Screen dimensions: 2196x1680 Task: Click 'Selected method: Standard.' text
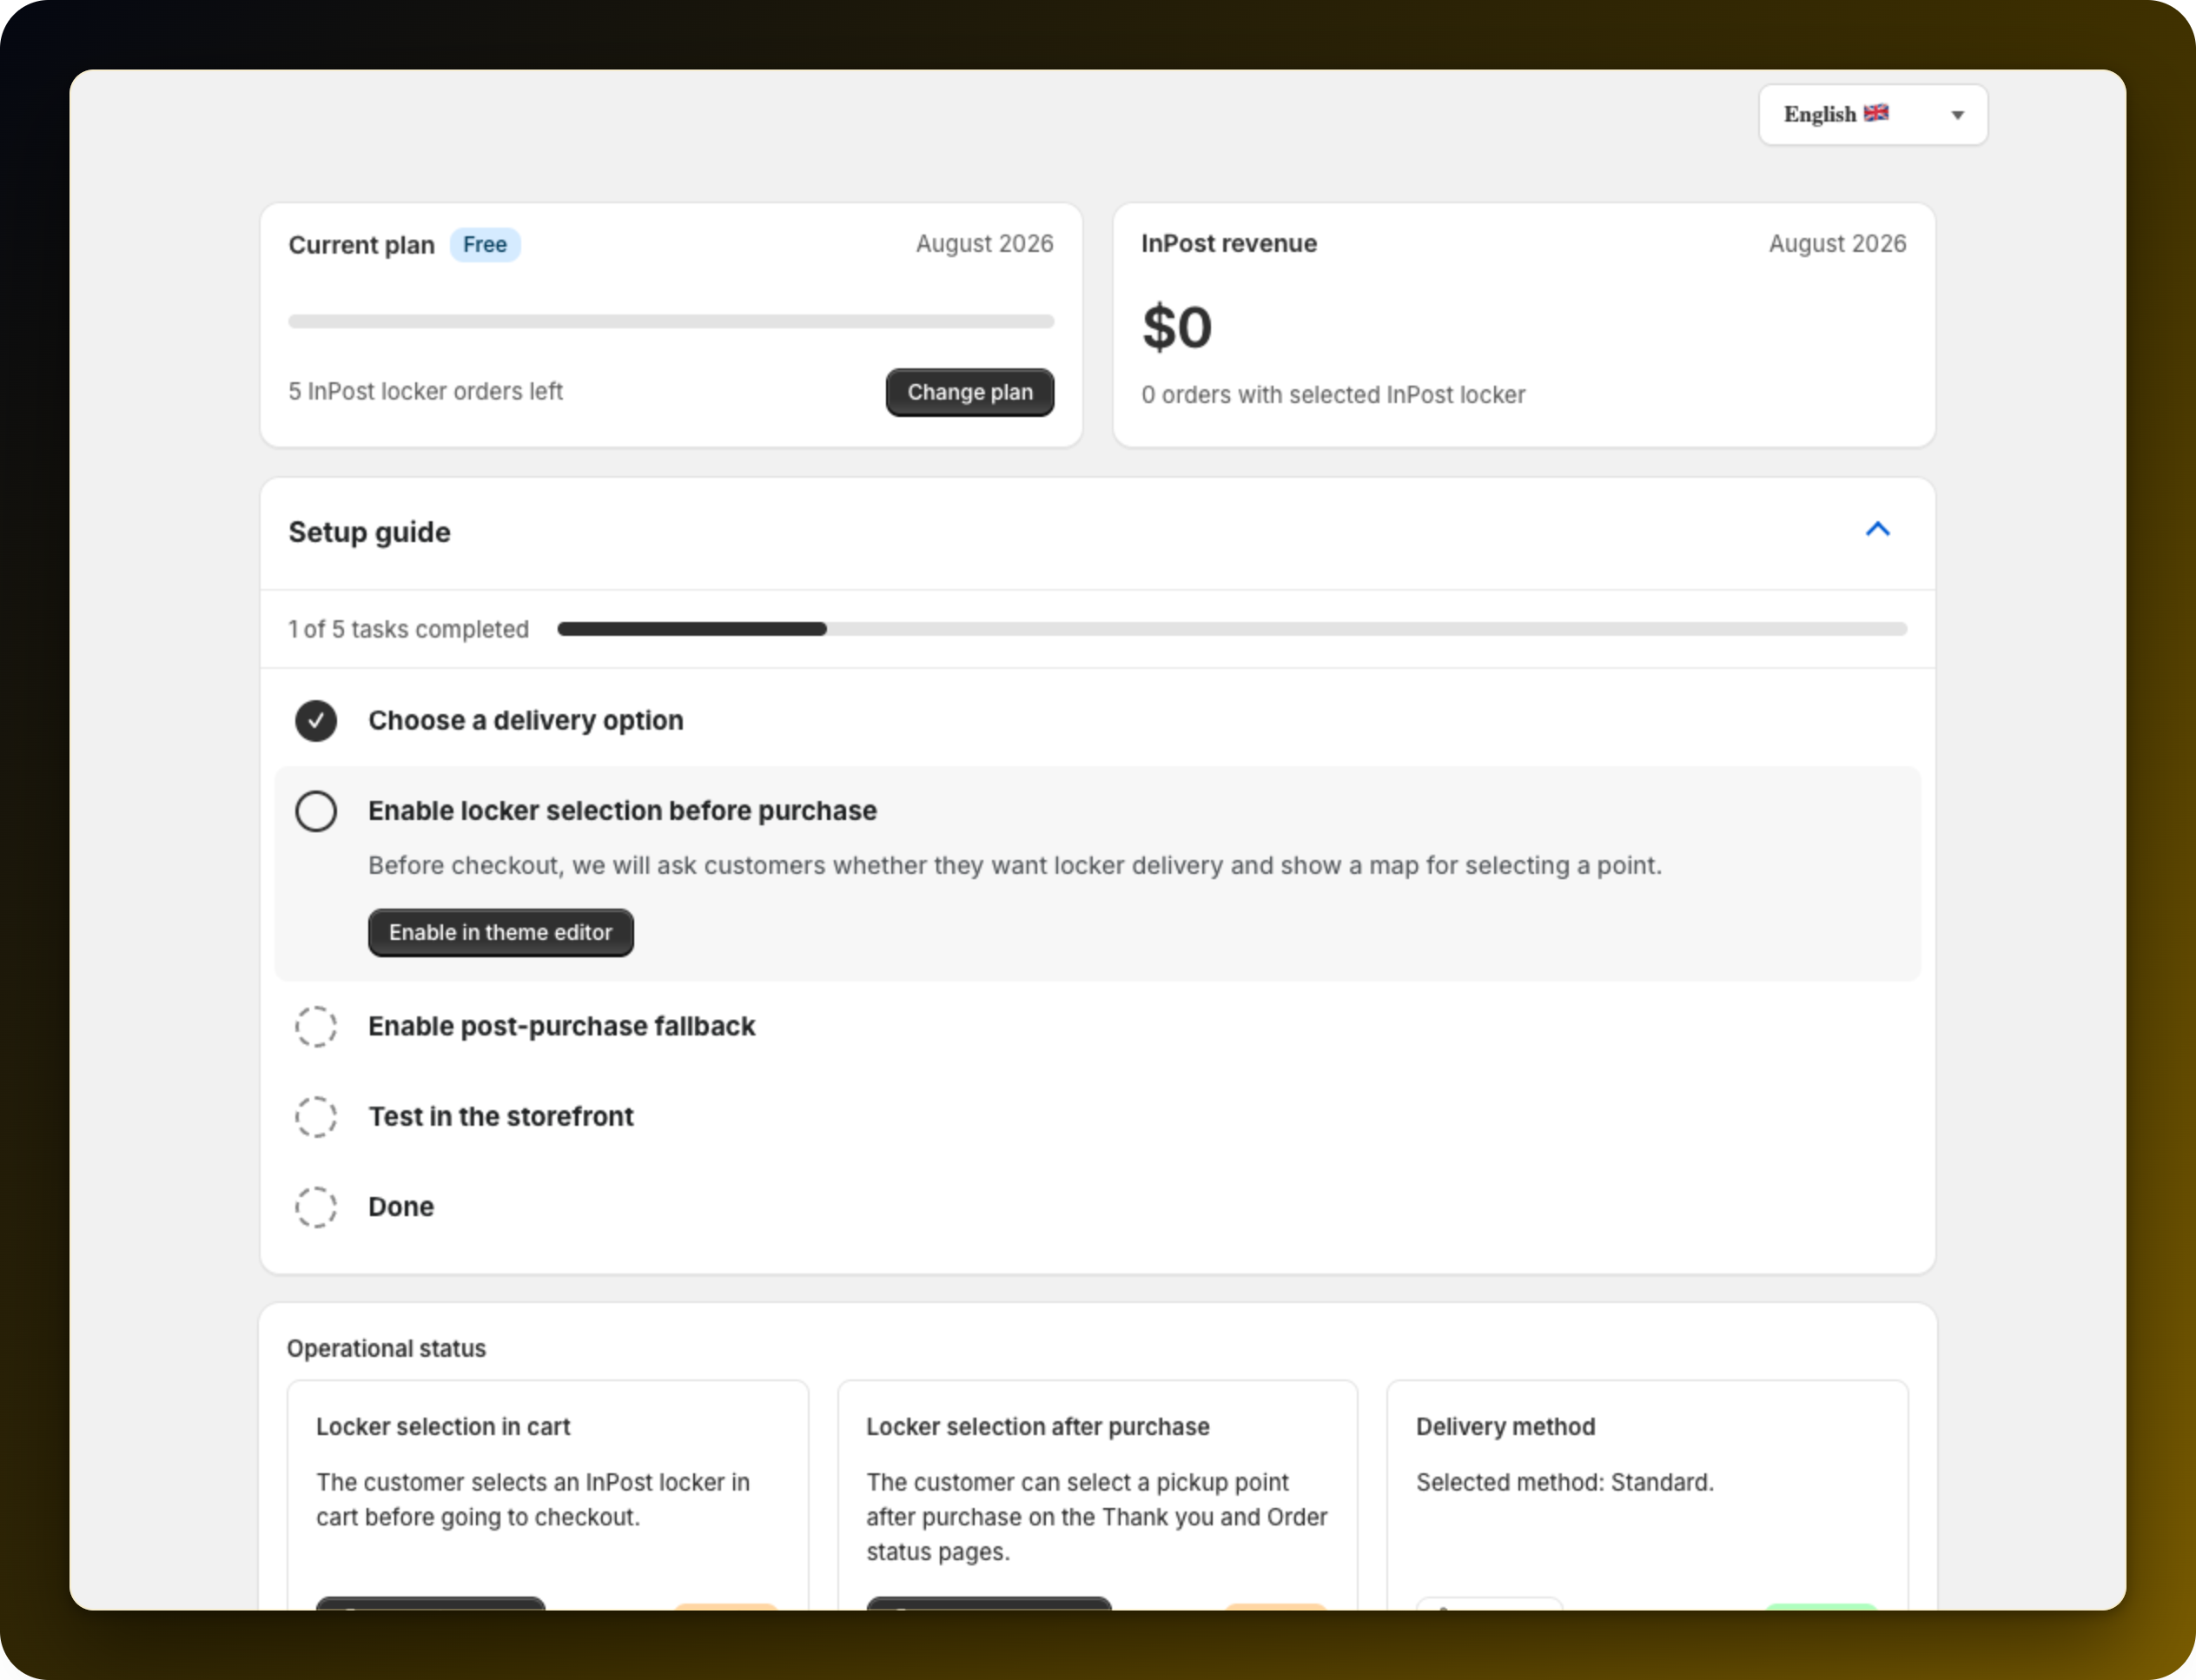[x=1564, y=1482]
